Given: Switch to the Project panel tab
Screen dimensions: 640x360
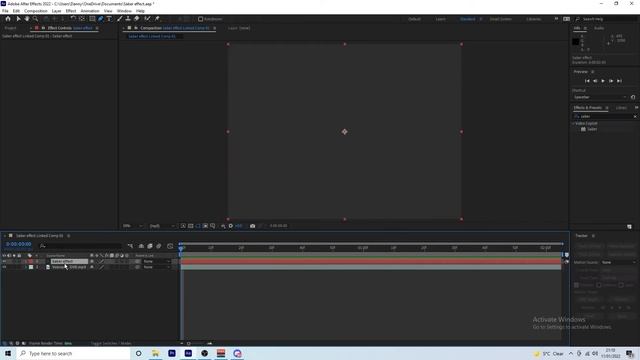Looking at the screenshot, I should coord(10,28).
